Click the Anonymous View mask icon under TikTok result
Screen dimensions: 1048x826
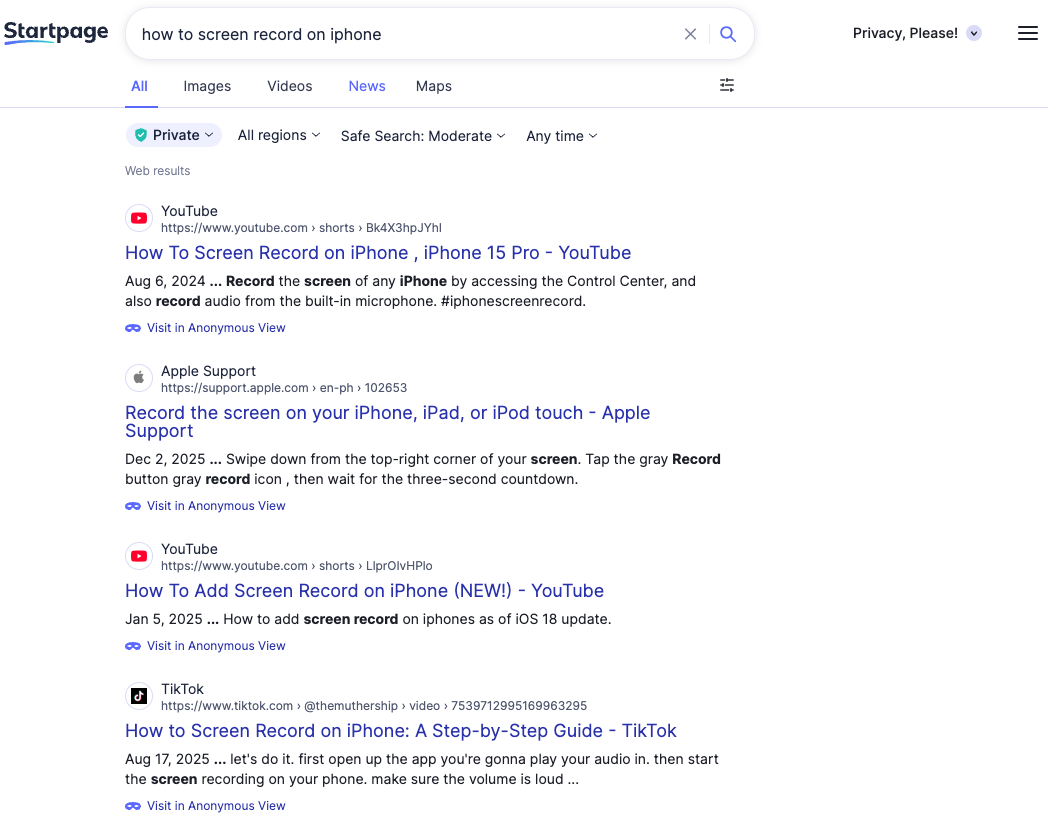(x=133, y=806)
